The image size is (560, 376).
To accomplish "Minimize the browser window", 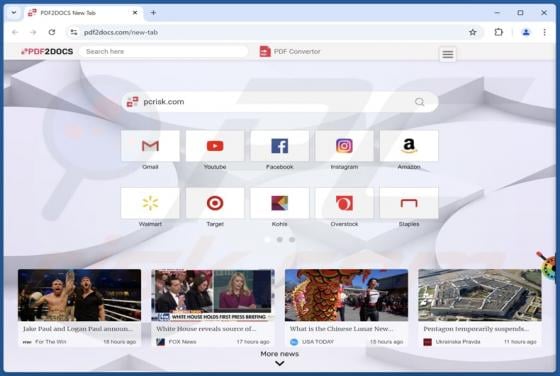I will [x=497, y=13].
